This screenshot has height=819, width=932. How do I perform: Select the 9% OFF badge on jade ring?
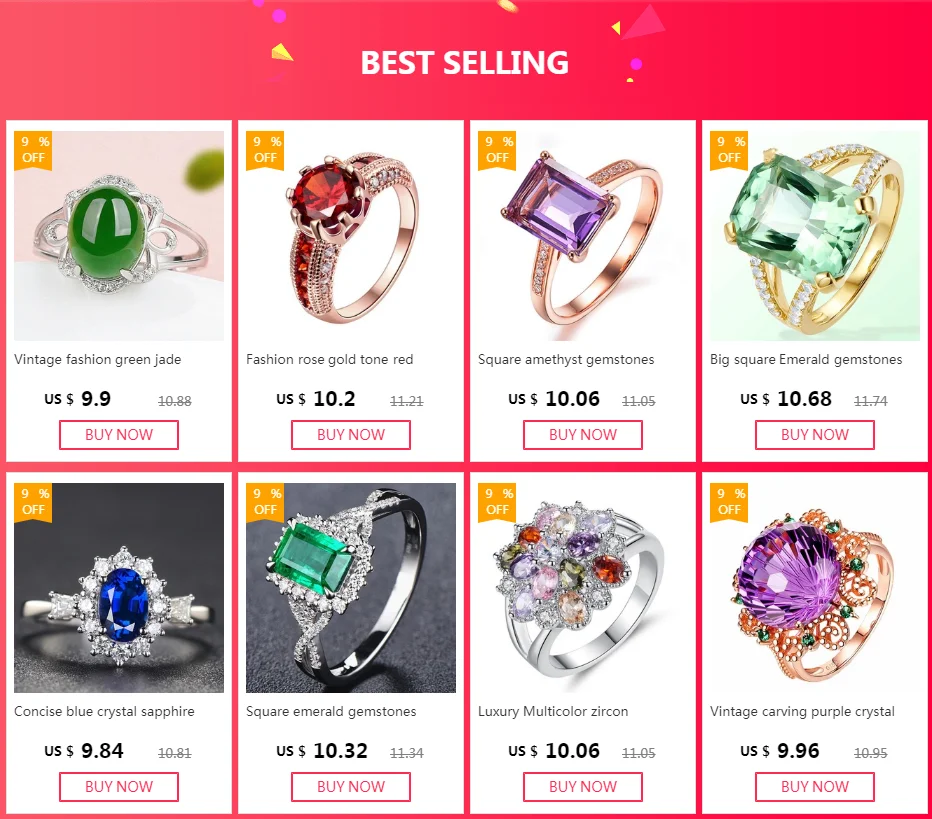33,150
